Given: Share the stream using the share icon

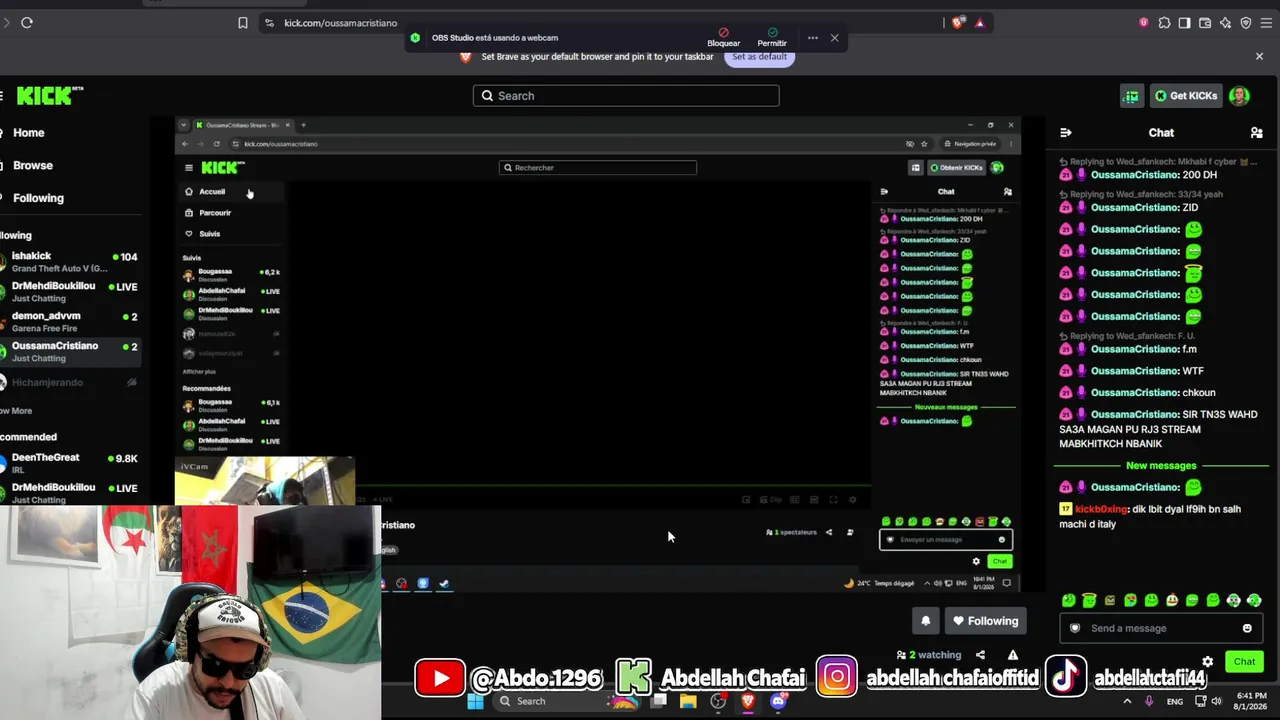Looking at the screenshot, I should pyautogui.click(x=980, y=655).
